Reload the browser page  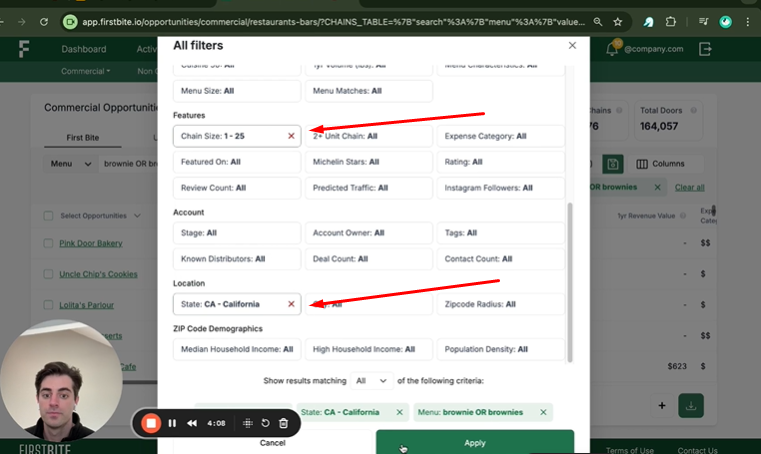click(44, 22)
